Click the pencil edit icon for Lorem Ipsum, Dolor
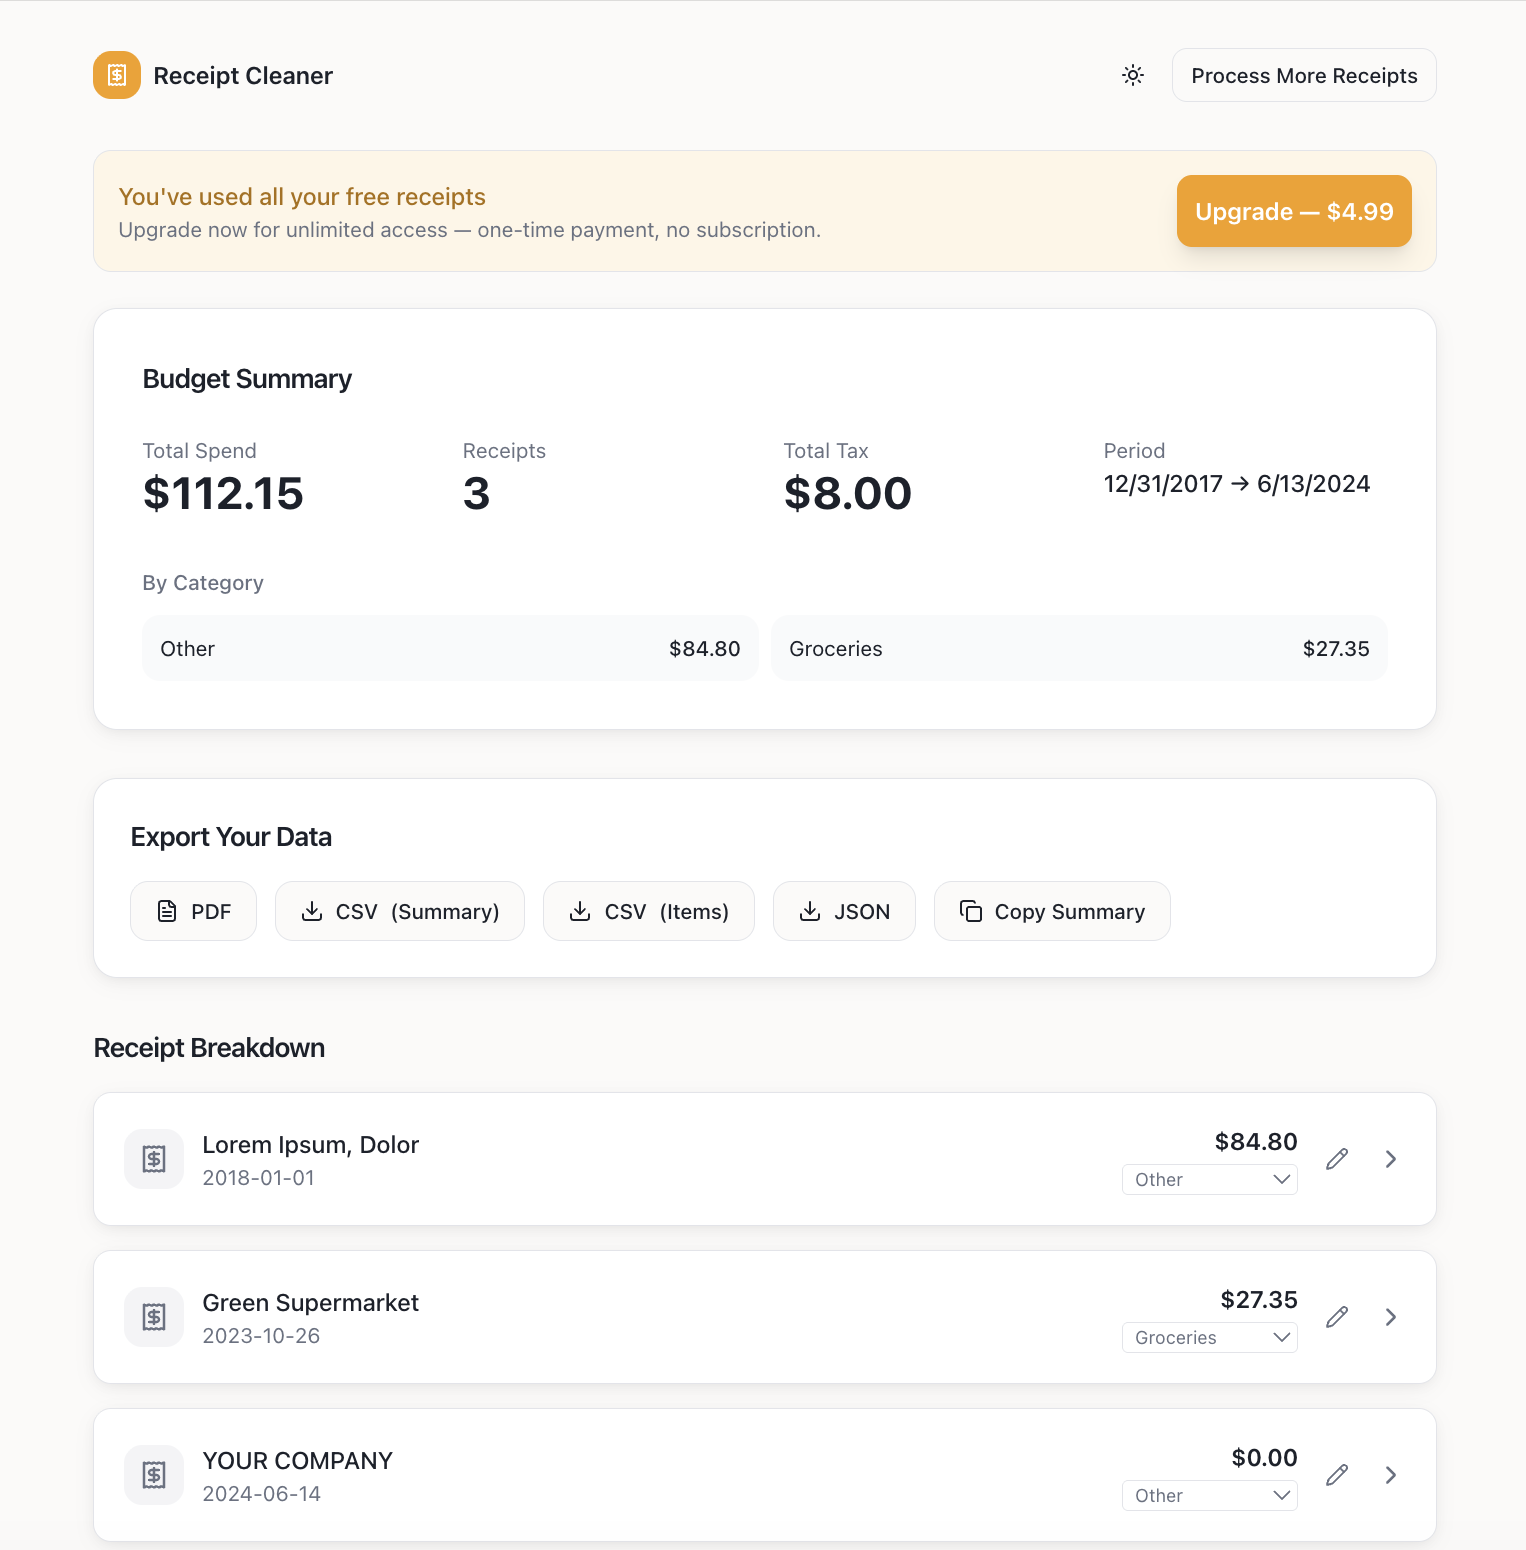This screenshot has width=1526, height=1550. (x=1337, y=1159)
